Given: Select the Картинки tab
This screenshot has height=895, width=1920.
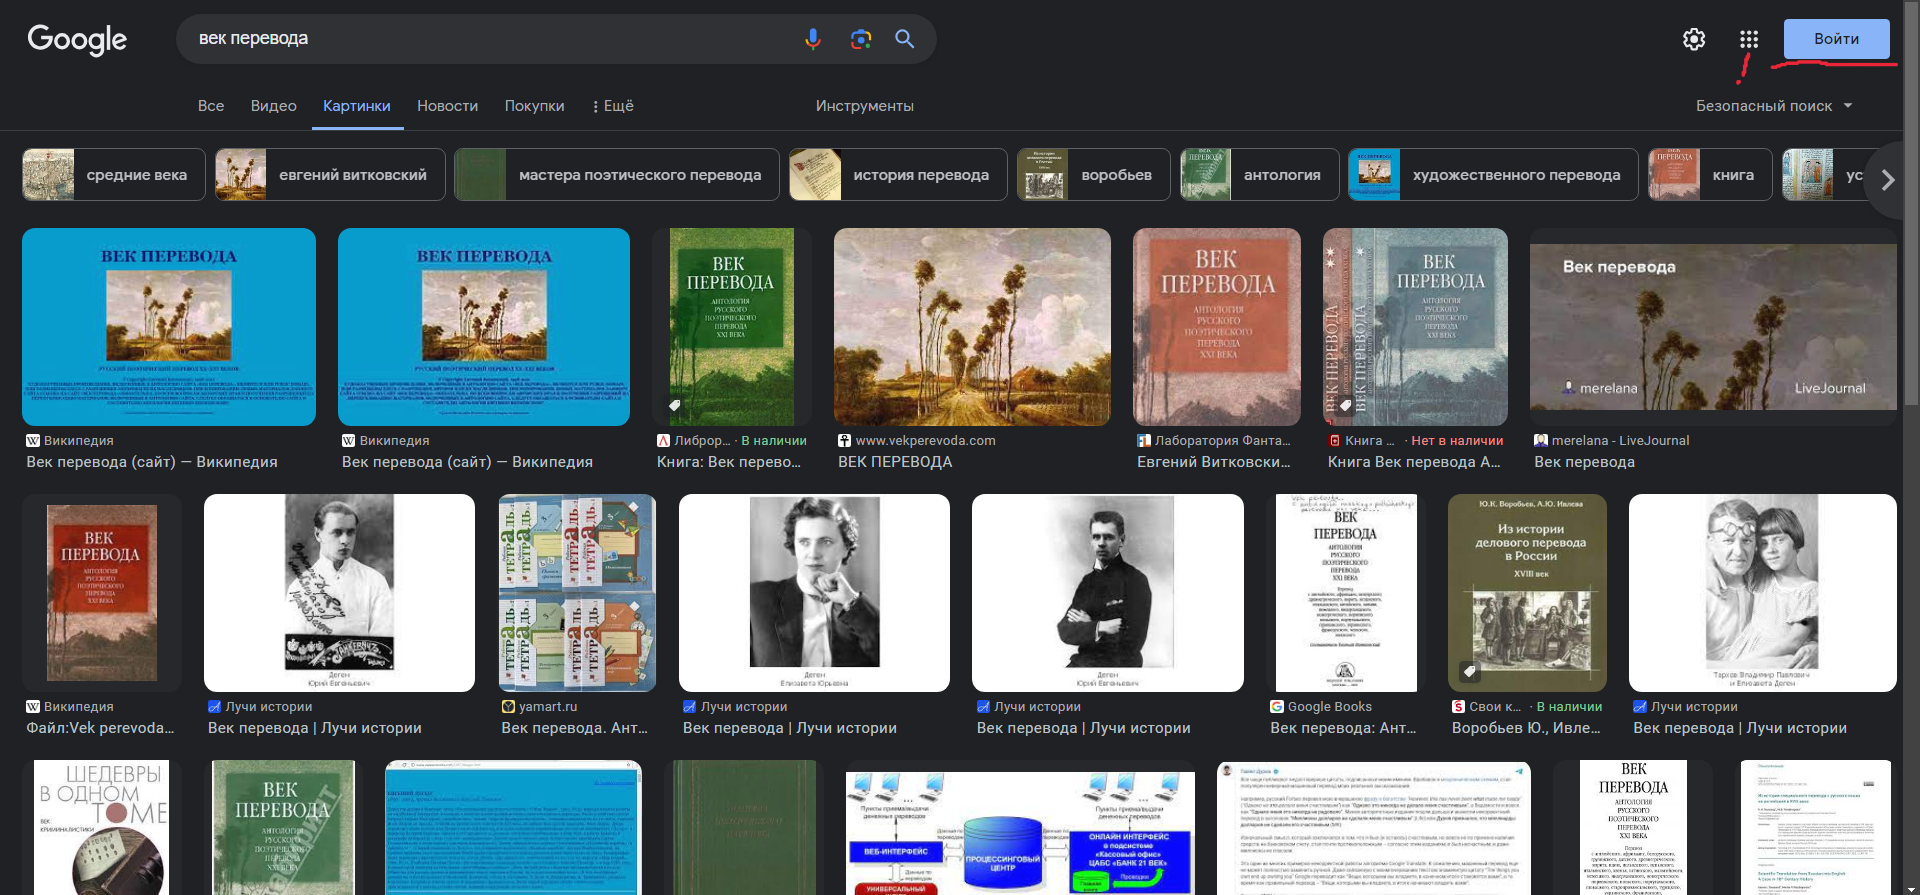Looking at the screenshot, I should tap(357, 106).
